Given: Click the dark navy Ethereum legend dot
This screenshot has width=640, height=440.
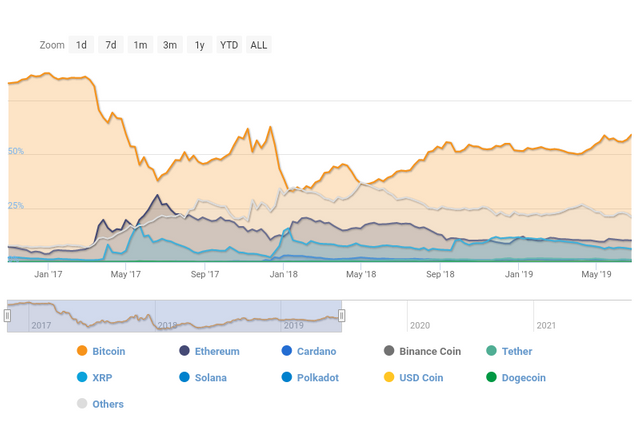Looking at the screenshot, I should click(x=184, y=351).
